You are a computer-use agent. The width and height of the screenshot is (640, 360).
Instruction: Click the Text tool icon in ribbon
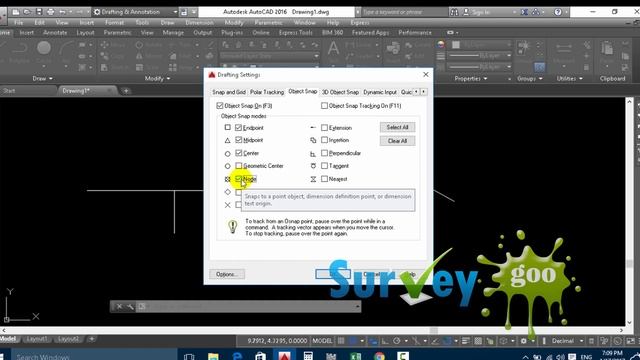point(333,49)
